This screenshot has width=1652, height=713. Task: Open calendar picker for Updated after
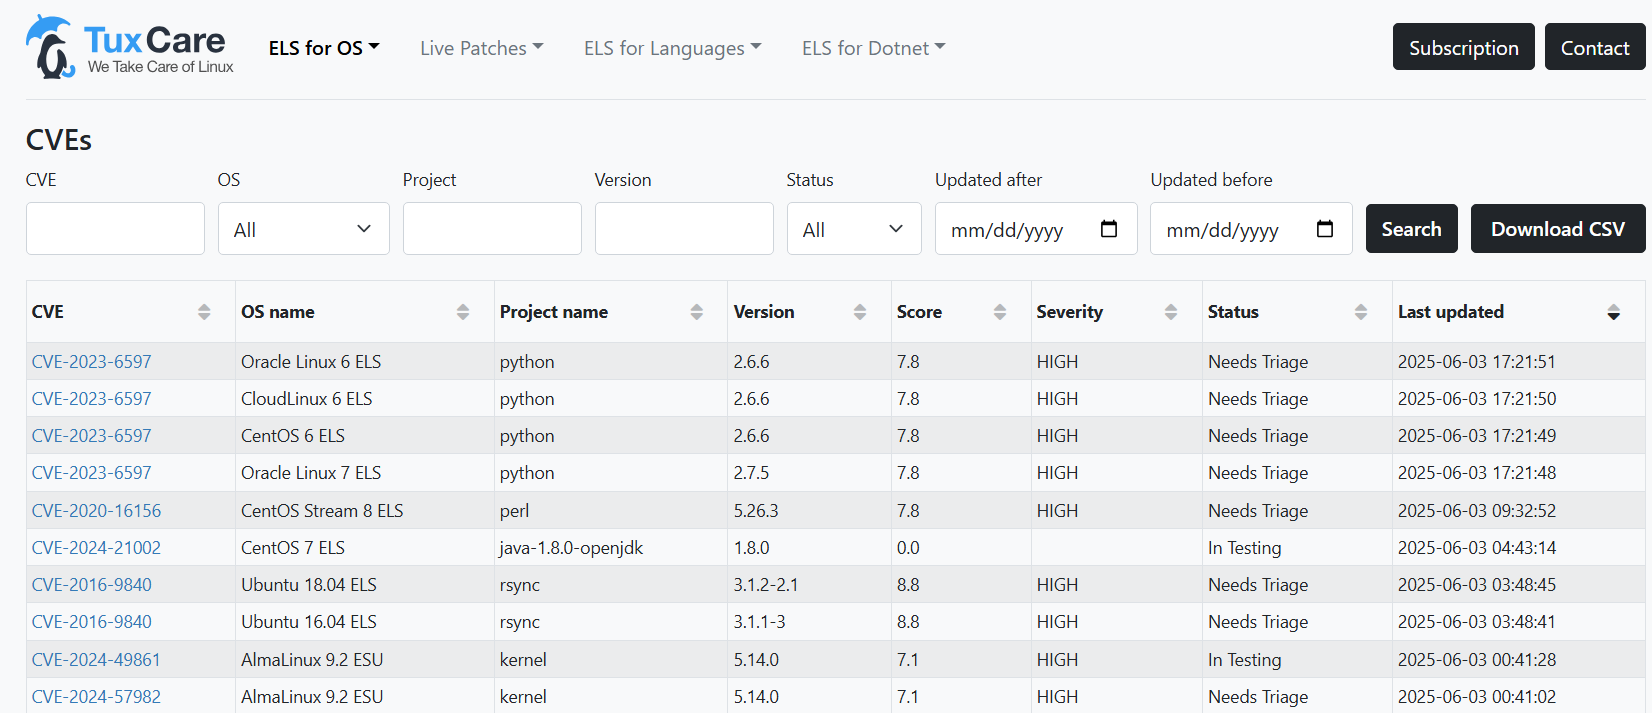(1108, 229)
